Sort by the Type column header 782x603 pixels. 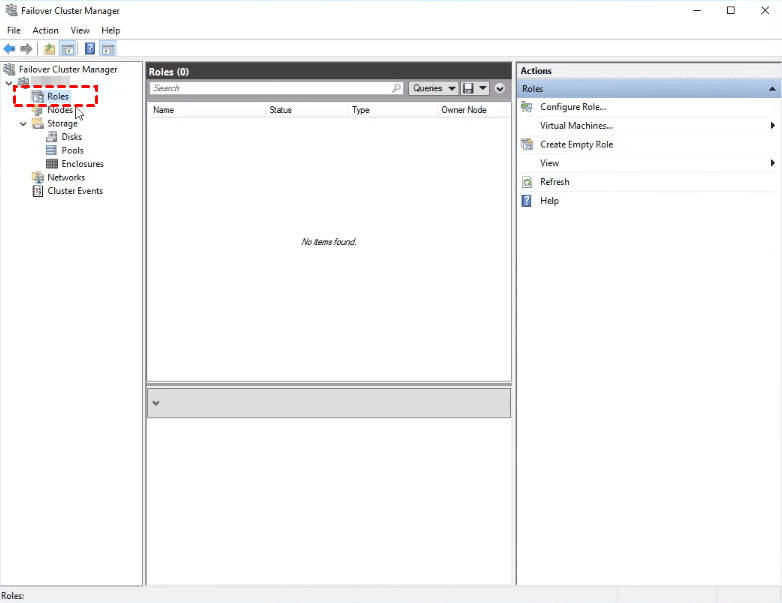(392, 110)
